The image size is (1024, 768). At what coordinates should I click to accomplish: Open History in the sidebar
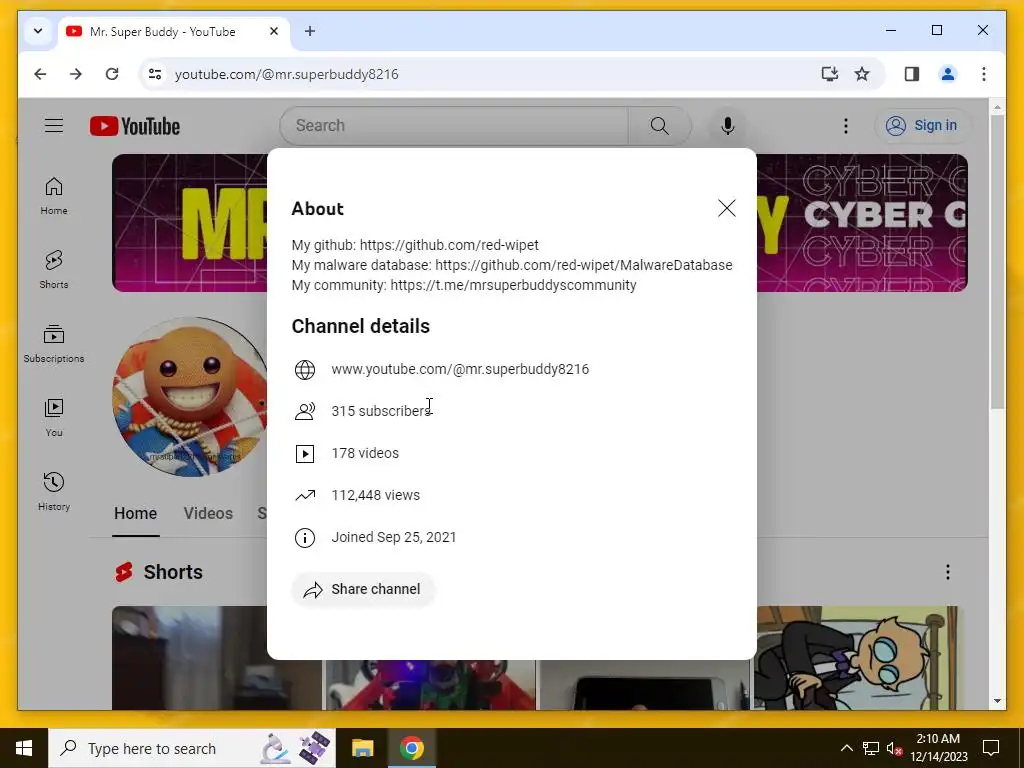[x=54, y=492]
